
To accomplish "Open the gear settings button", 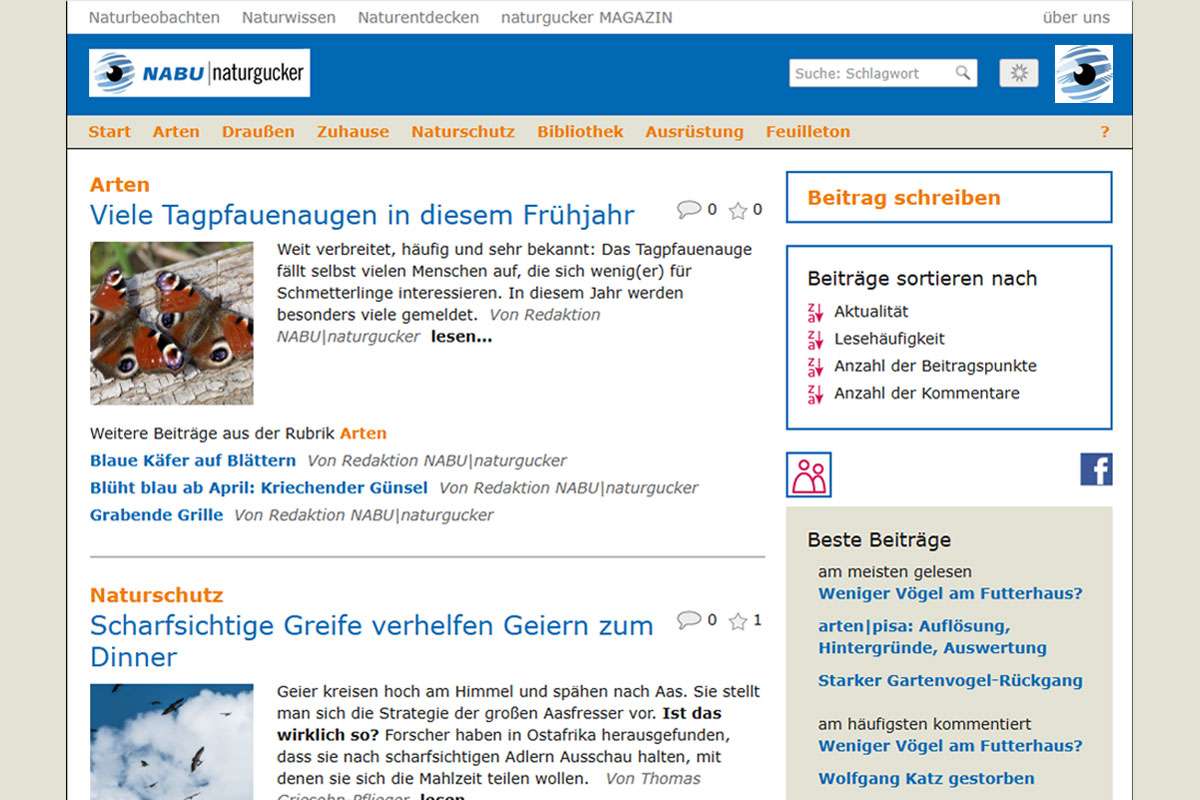I will click(x=1019, y=73).
